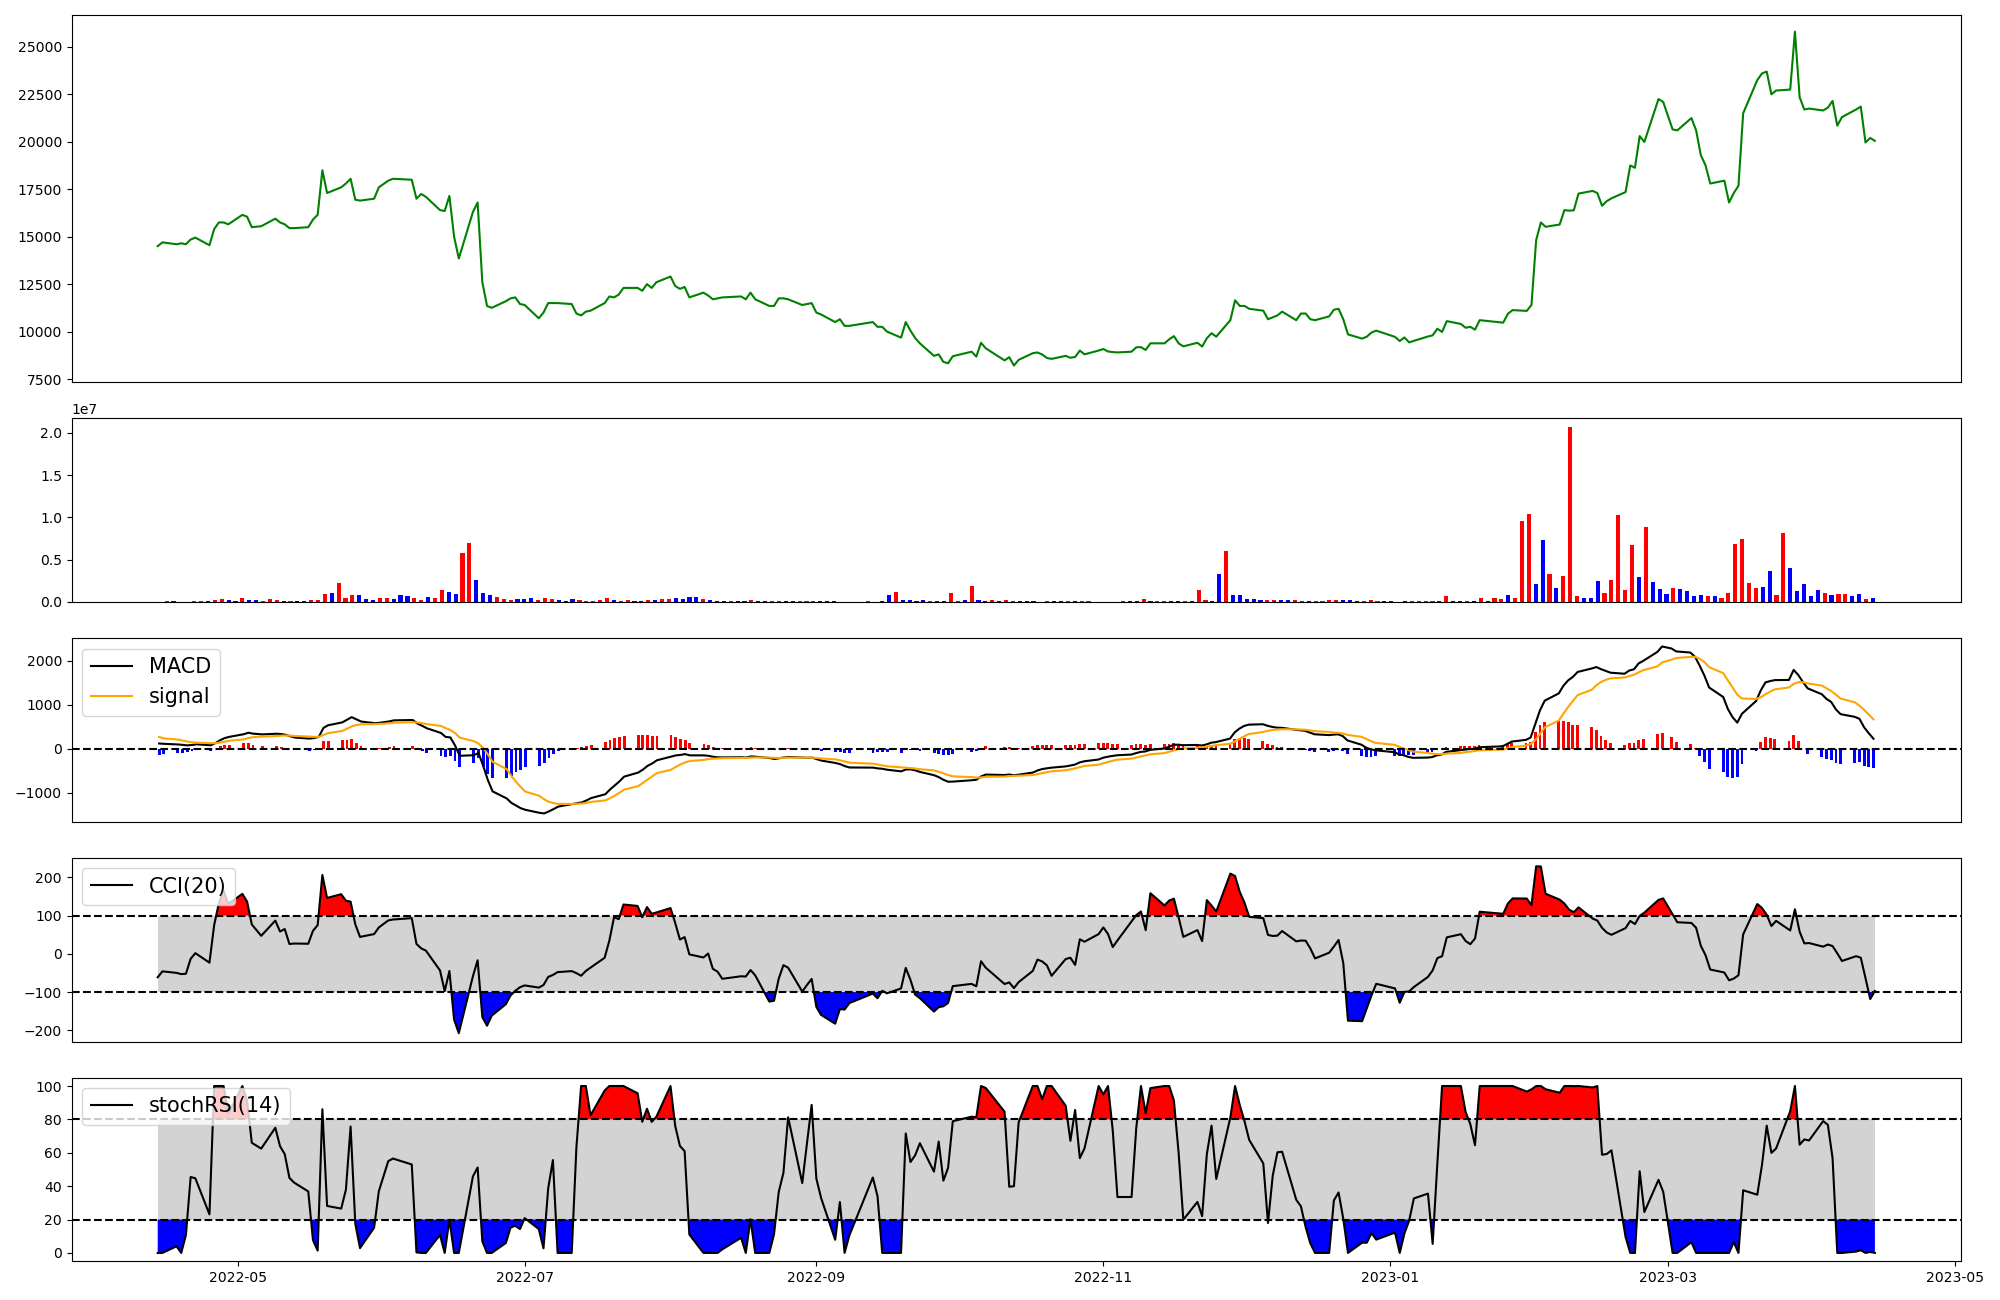Click the -200 tick label on CCI axis

click(x=44, y=1031)
